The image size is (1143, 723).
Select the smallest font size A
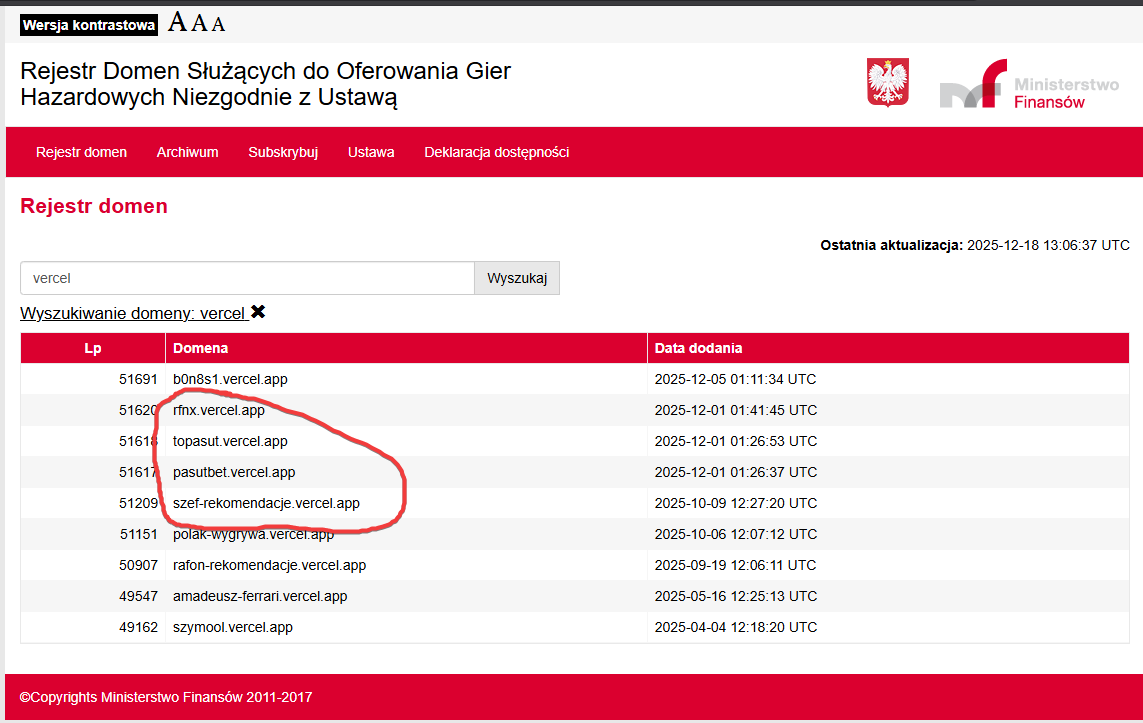point(219,24)
